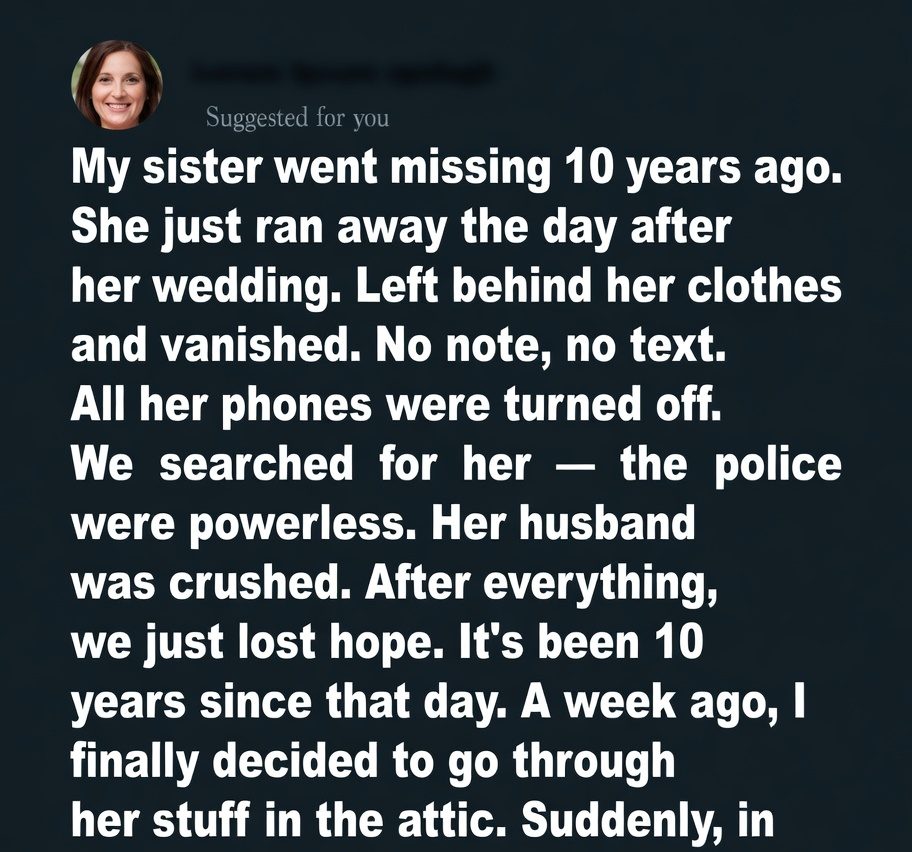Click the word 'vanished.' in the post
This screenshot has width=912, height=852.
tap(260, 346)
